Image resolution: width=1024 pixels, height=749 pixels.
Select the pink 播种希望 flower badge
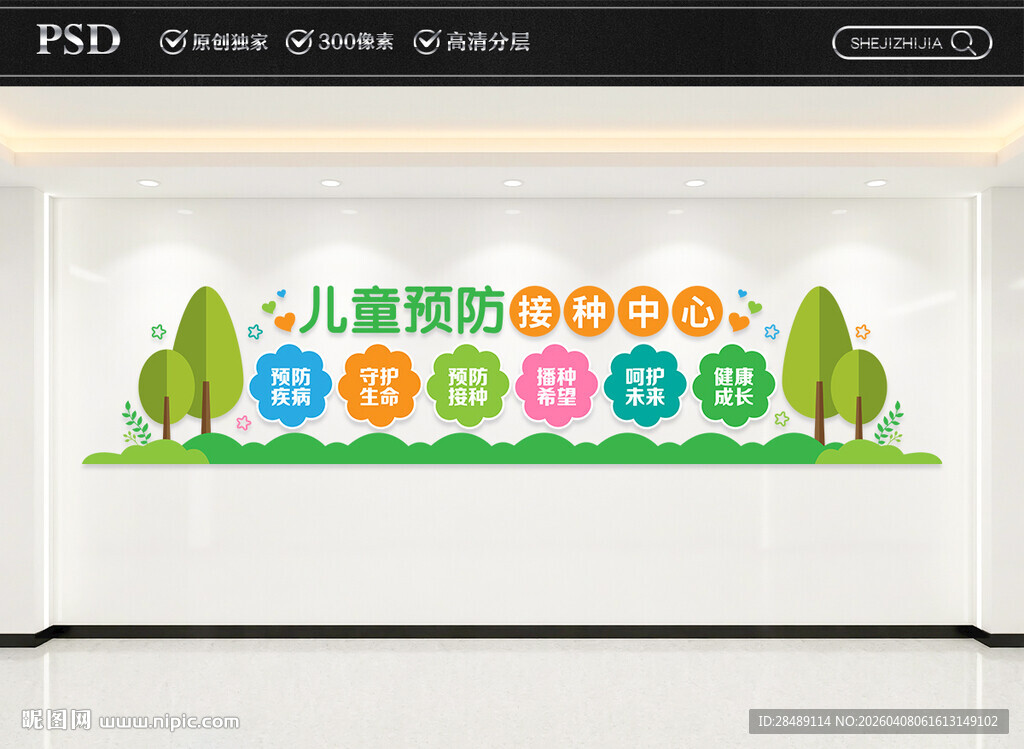557,385
